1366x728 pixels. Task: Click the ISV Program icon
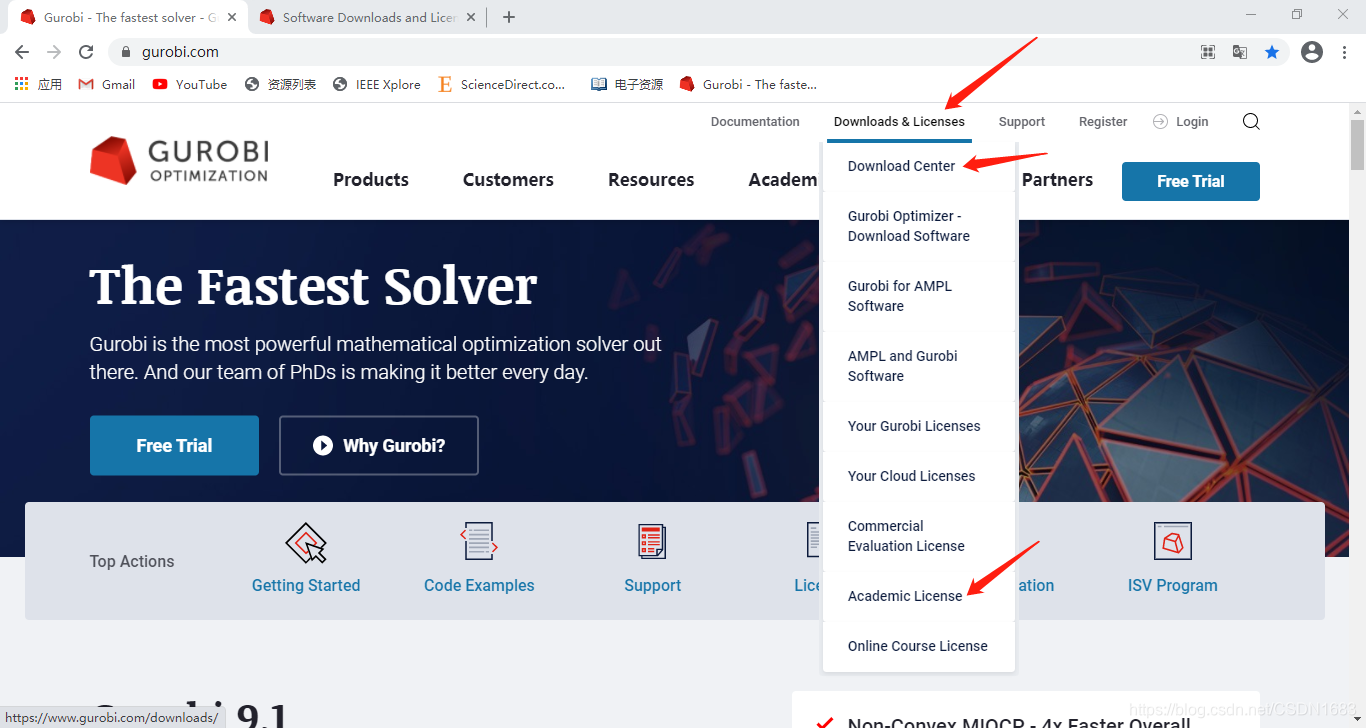pyautogui.click(x=1172, y=542)
